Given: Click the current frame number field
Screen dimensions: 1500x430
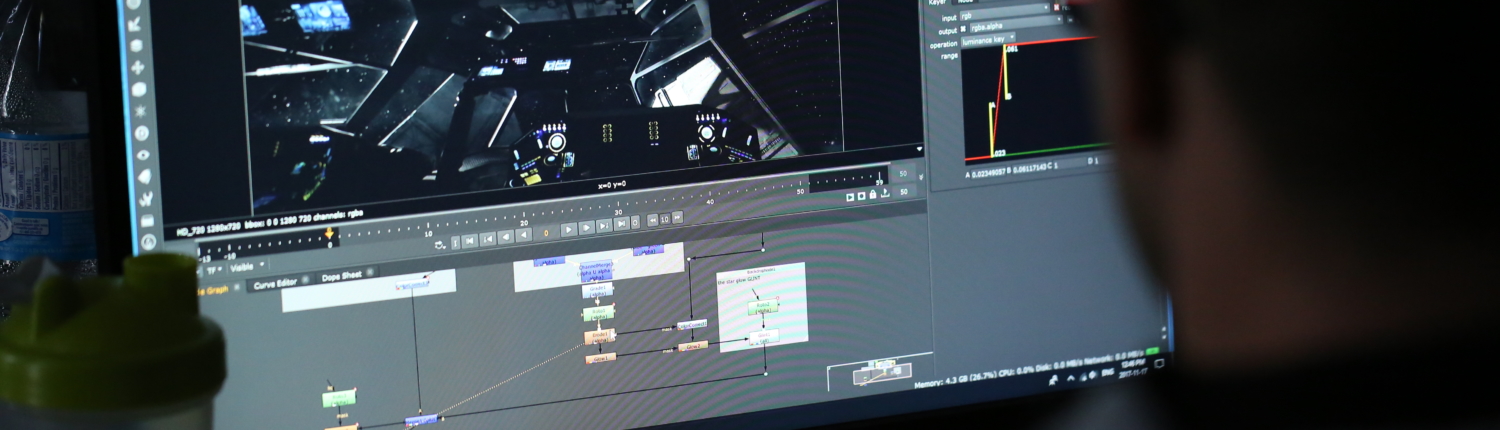Looking at the screenshot, I should click(x=546, y=232).
